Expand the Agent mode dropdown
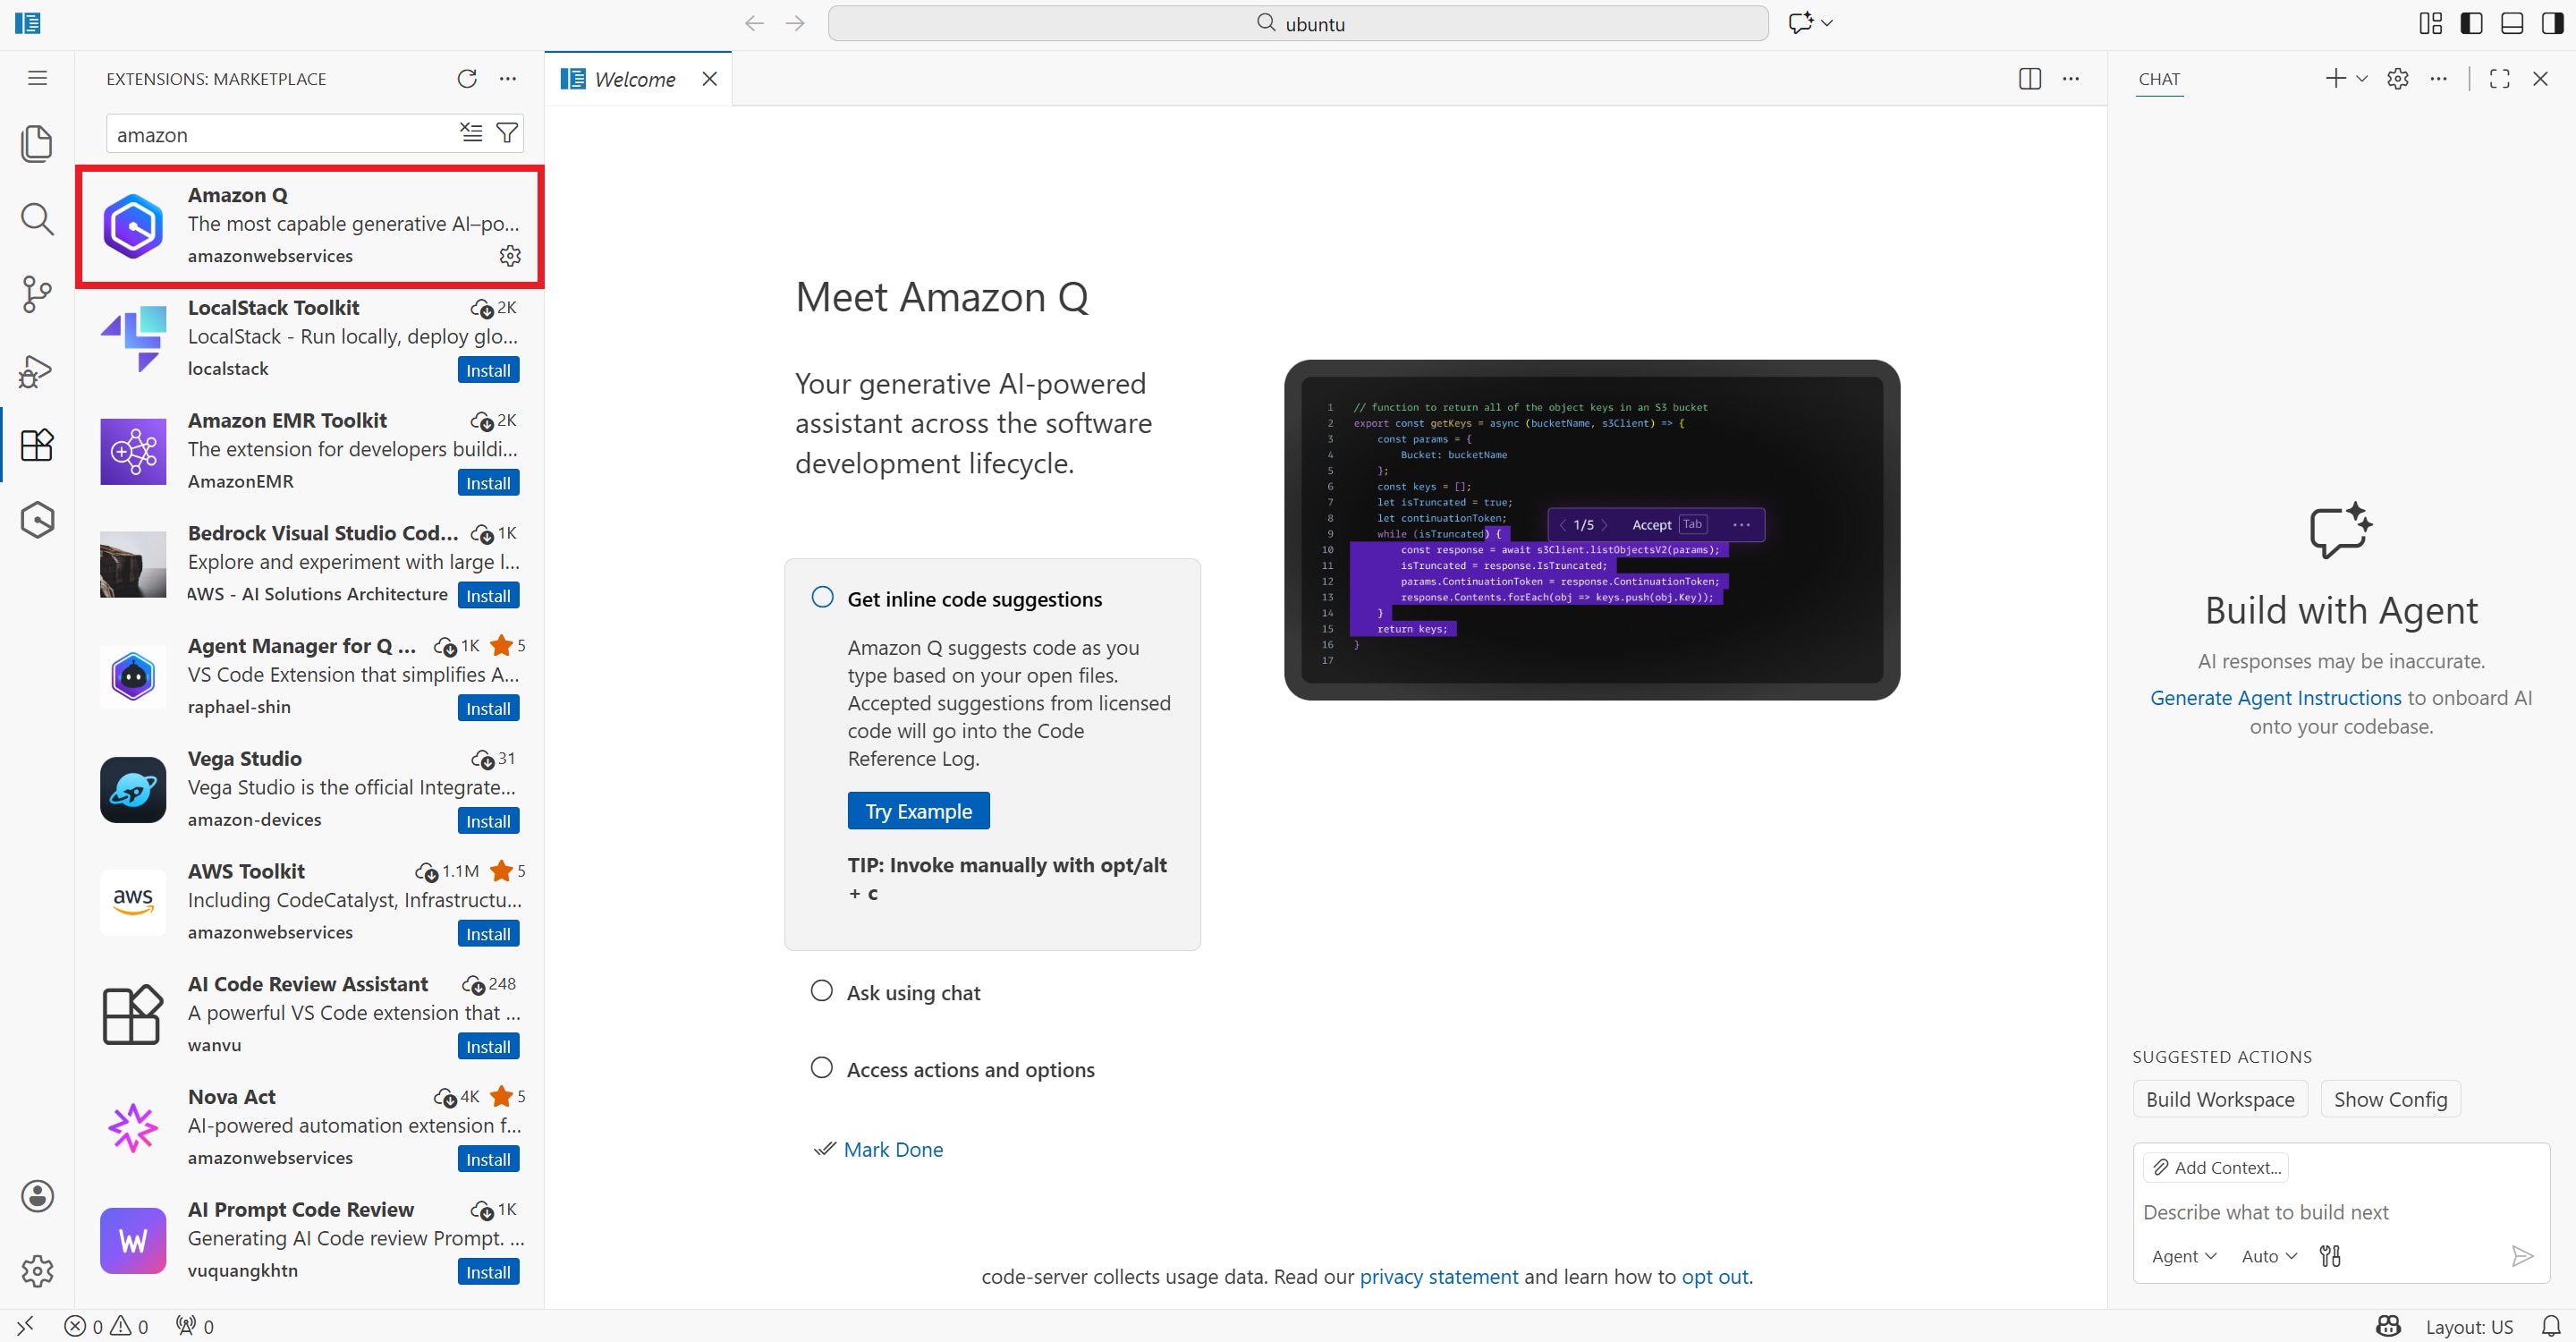The width and height of the screenshot is (2576, 1342). tap(2184, 1256)
